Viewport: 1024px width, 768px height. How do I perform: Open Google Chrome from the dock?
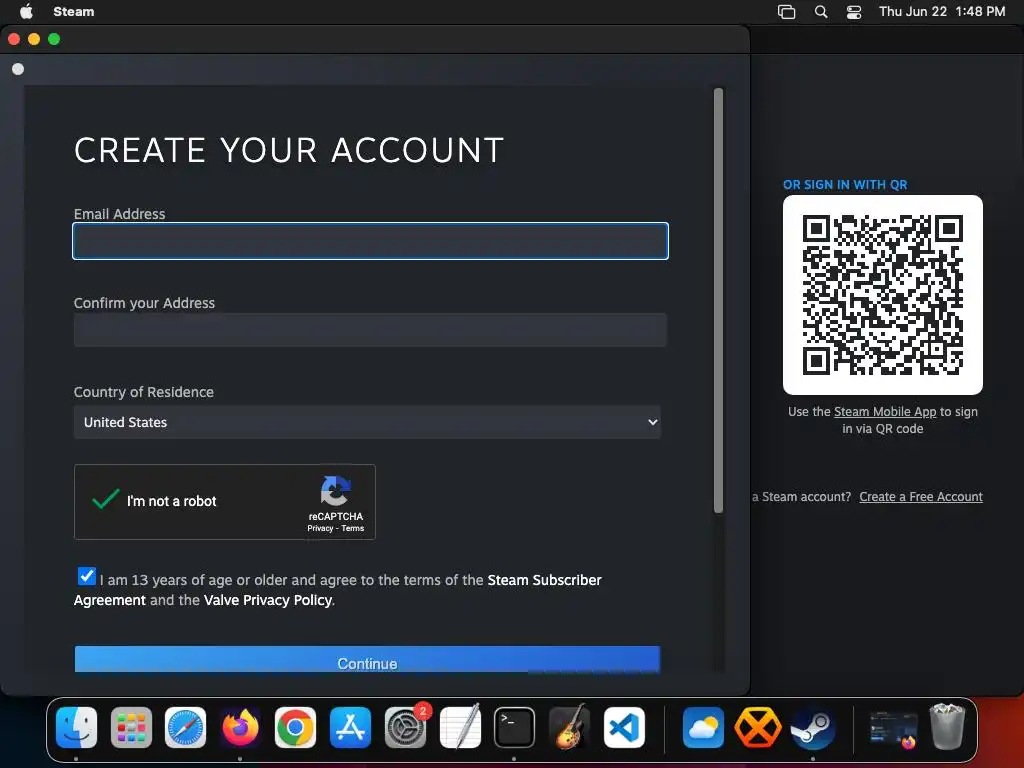295,727
